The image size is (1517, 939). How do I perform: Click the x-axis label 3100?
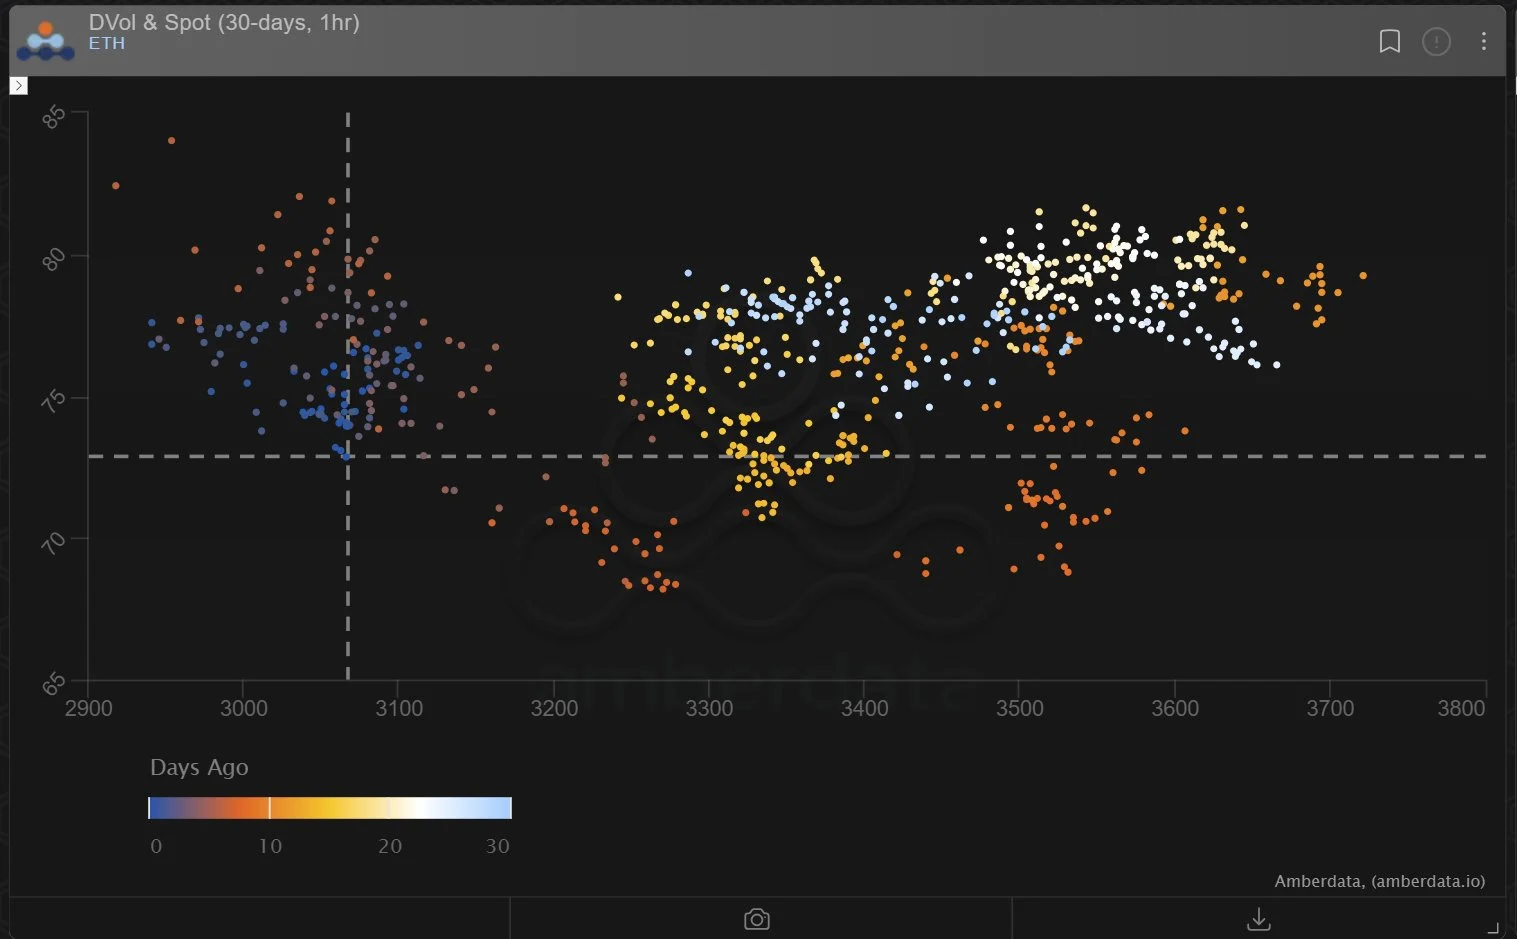tap(399, 708)
